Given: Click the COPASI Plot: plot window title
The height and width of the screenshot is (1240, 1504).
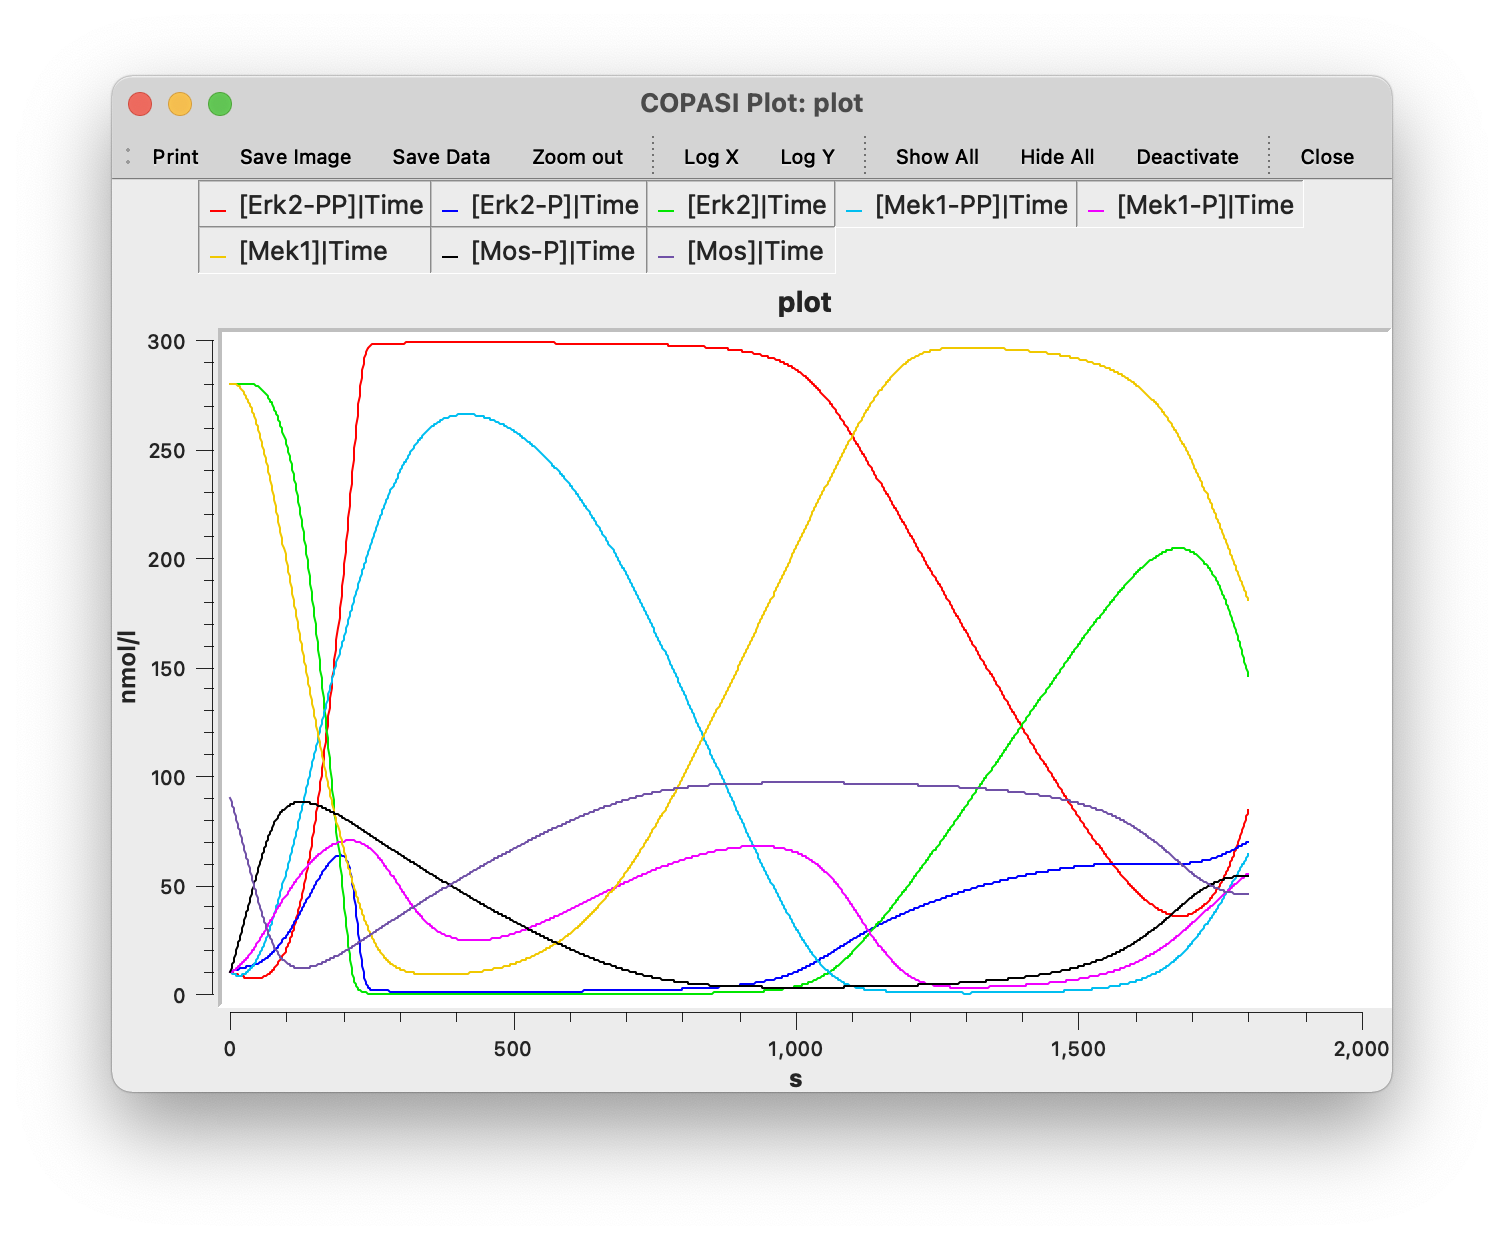Looking at the screenshot, I should pos(751,103).
